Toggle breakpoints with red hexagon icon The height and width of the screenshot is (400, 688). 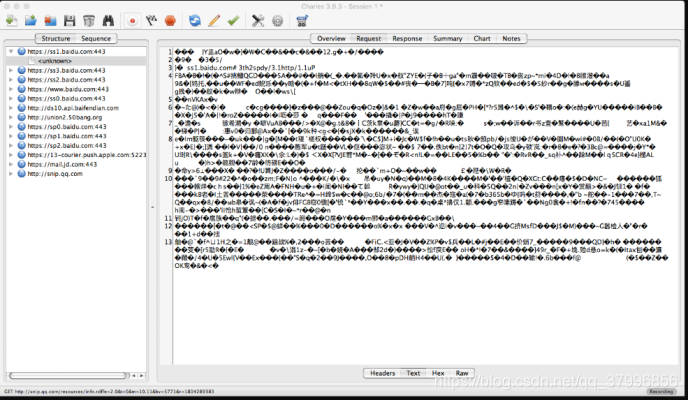170,21
